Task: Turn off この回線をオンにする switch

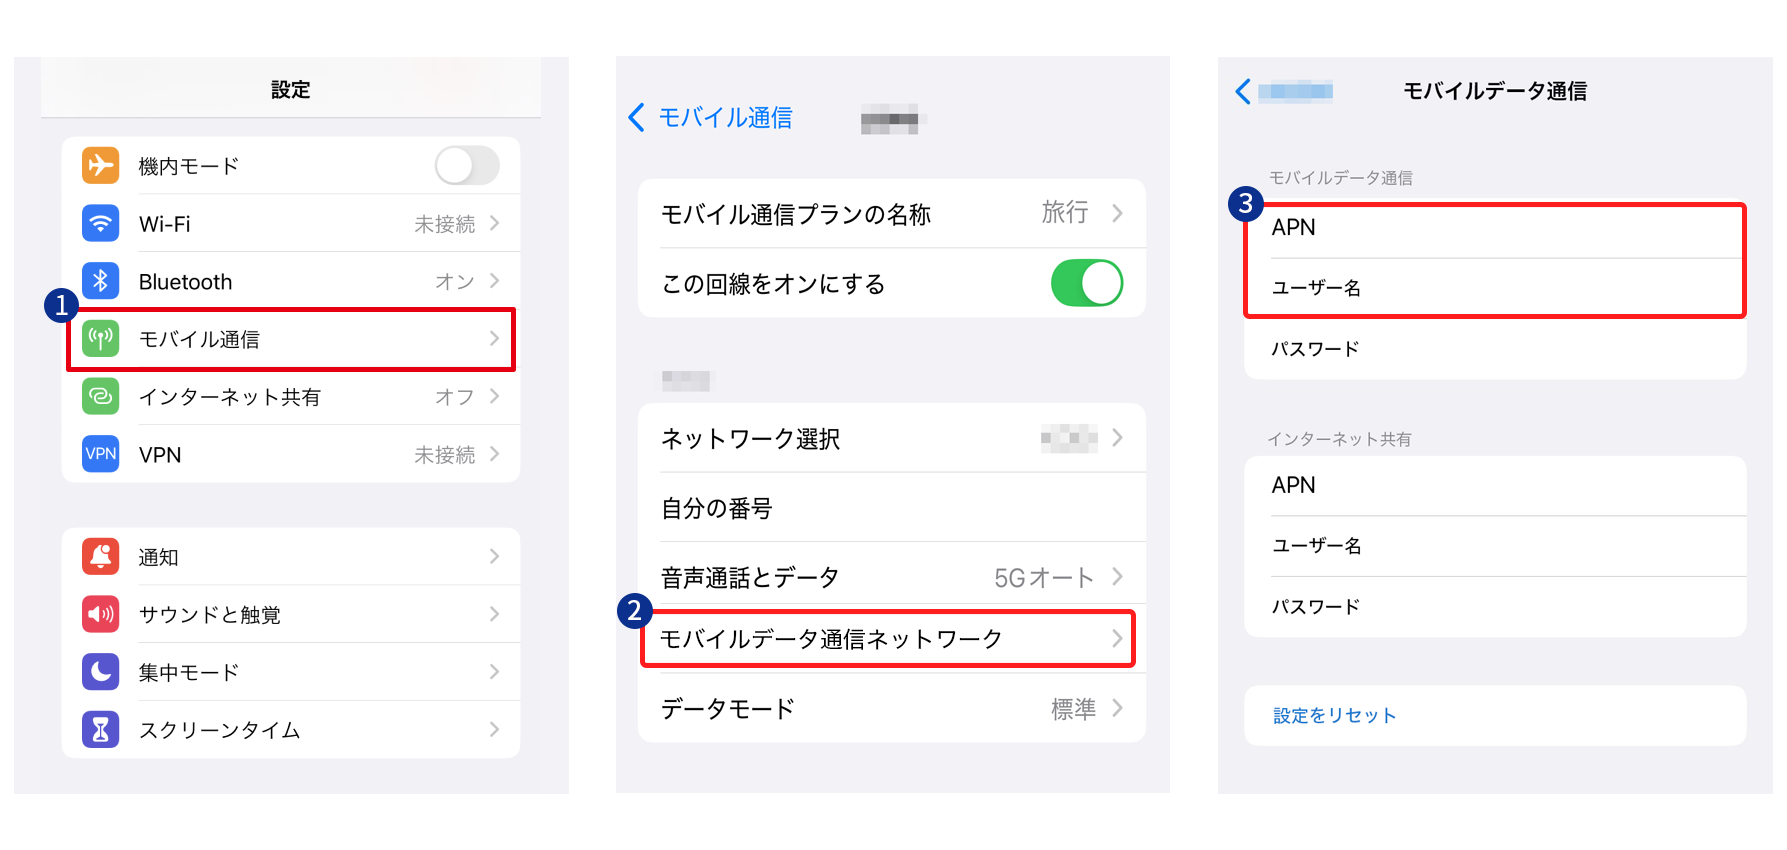Action: [x=1087, y=283]
